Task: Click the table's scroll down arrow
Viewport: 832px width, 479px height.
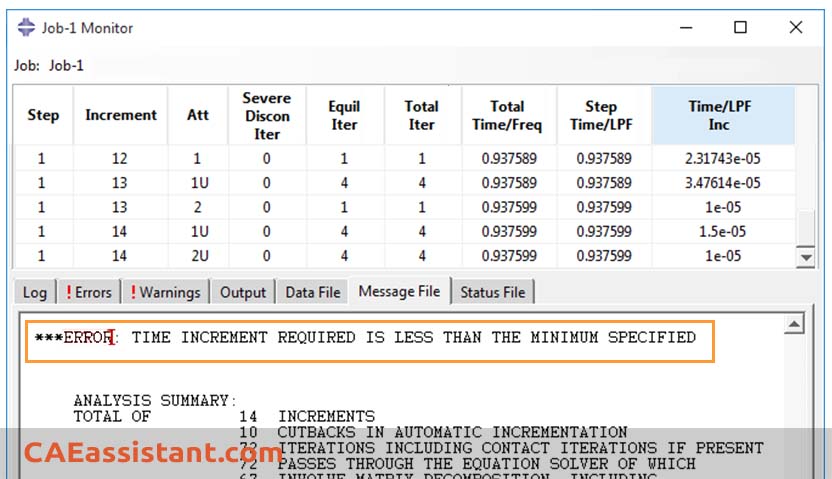Action: coord(806,258)
